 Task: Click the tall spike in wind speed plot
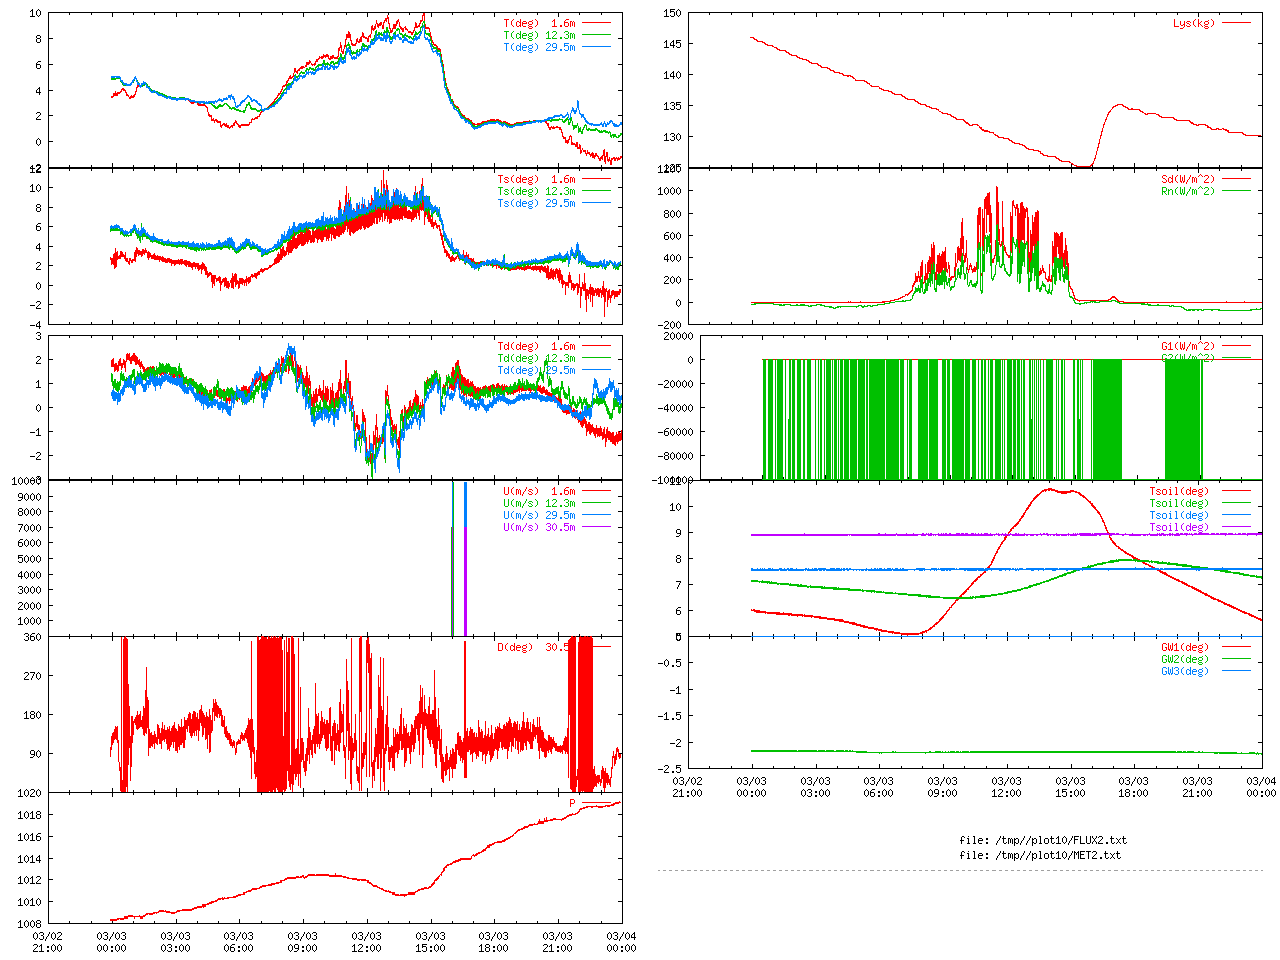coord(453,558)
